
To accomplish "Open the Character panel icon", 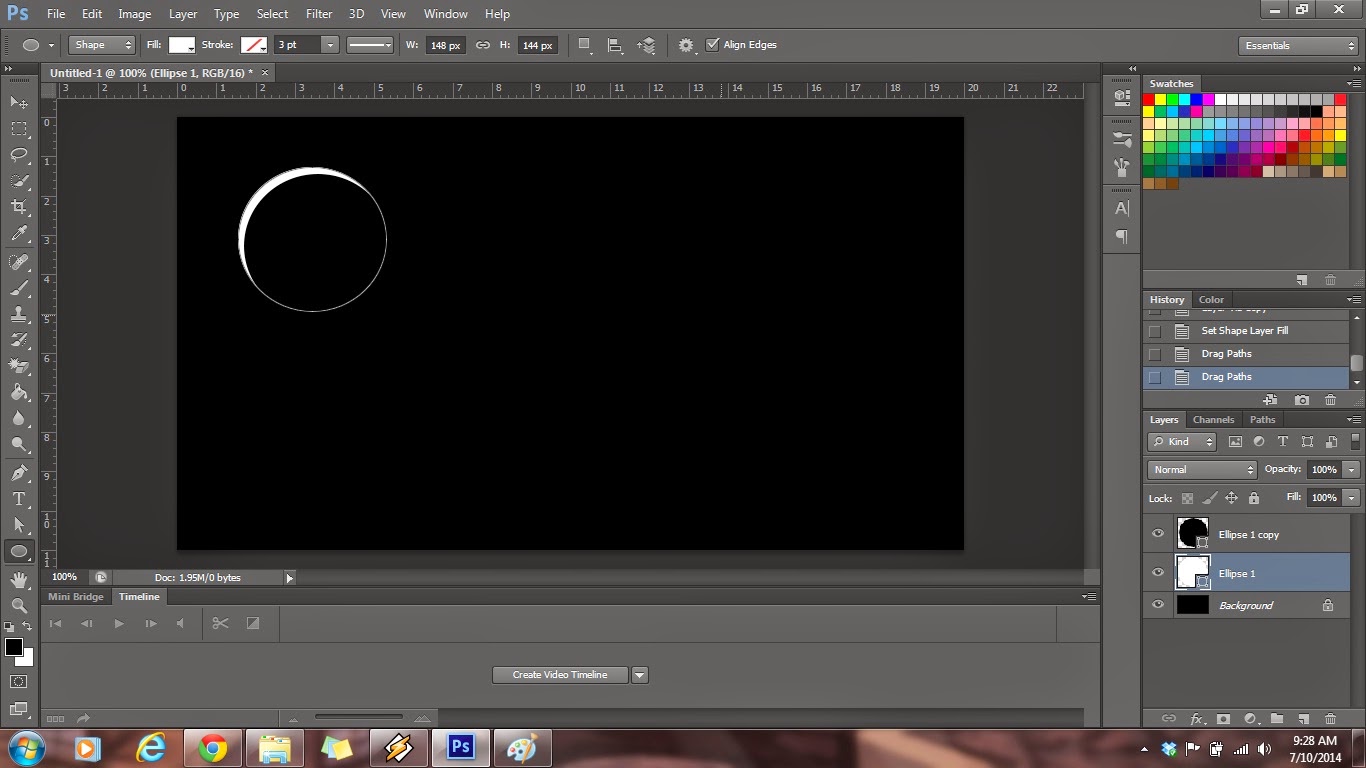I will click(x=1122, y=208).
